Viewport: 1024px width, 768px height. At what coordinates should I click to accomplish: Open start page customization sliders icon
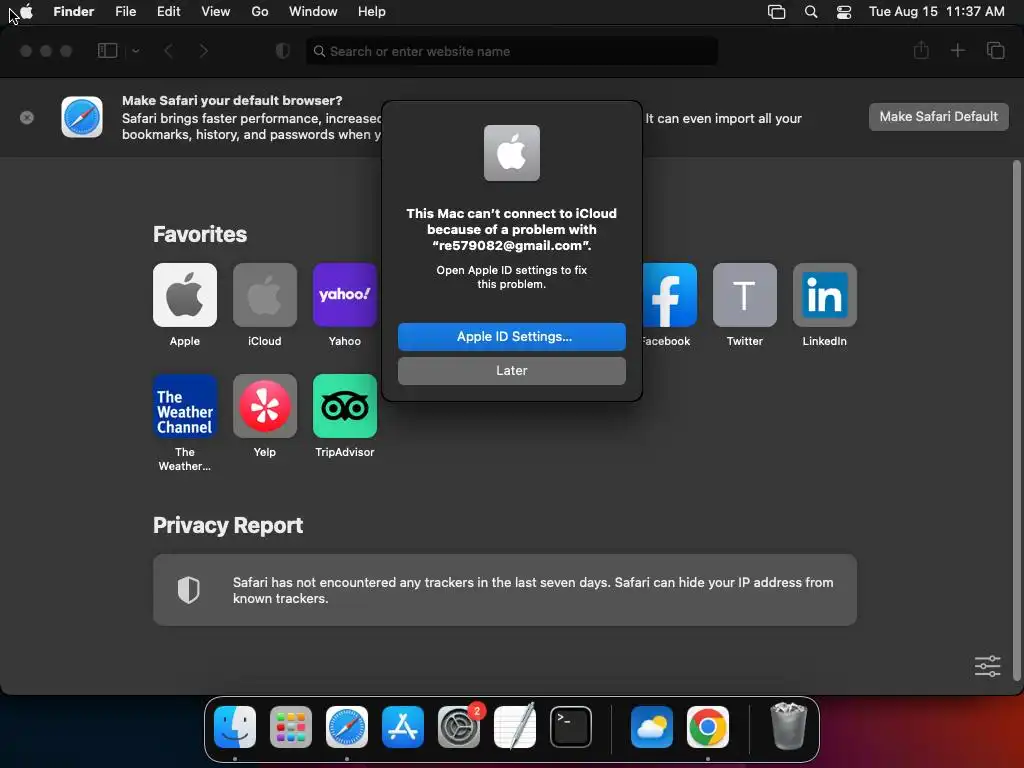(987, 666)
